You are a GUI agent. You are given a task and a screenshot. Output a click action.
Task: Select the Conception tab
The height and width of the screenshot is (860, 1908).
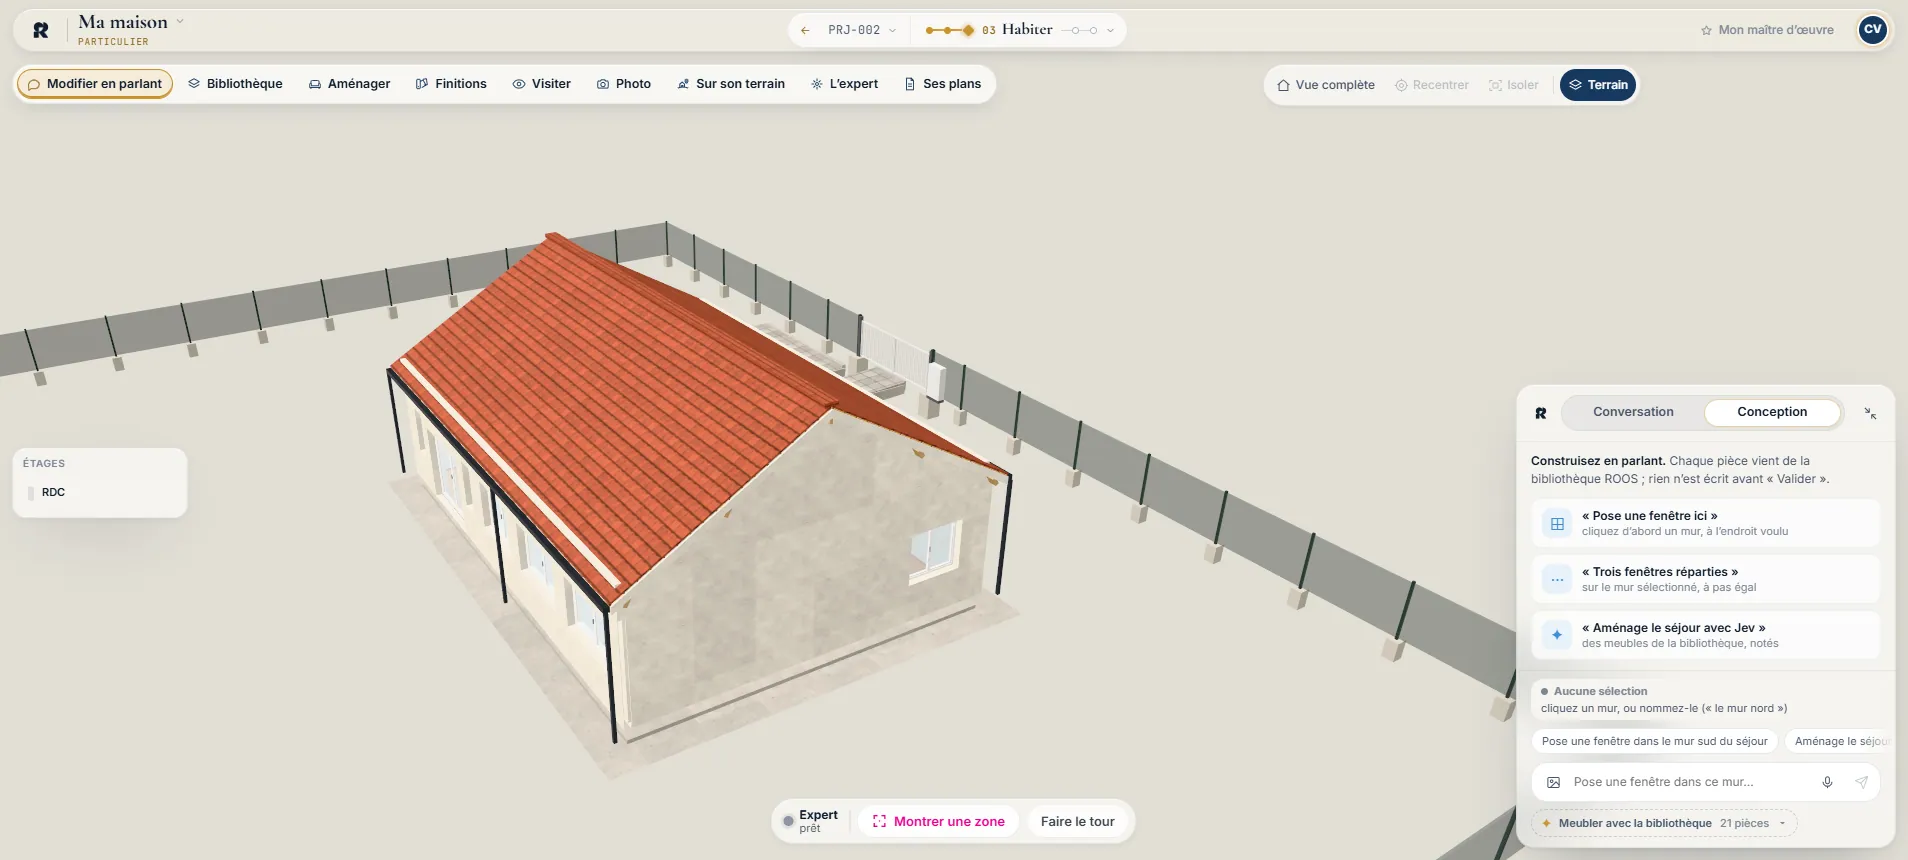click(x=1772, y=412)
